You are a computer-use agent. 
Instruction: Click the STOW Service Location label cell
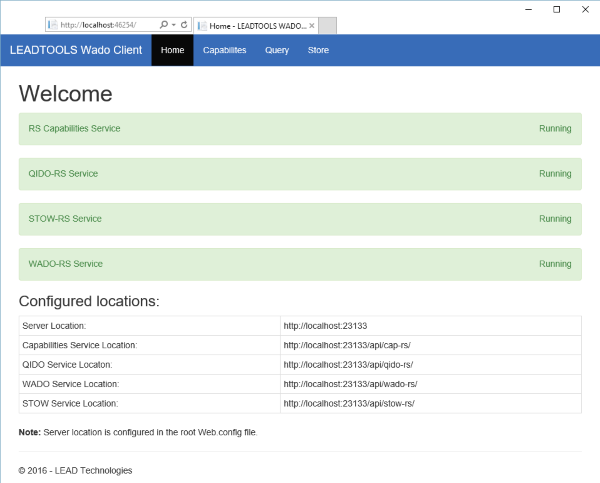point(150,403)
